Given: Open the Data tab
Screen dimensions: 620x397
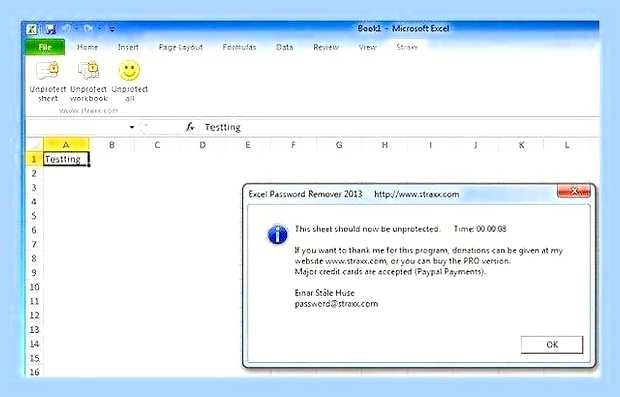Looking at the screenshot, I should tap(285, 47).
